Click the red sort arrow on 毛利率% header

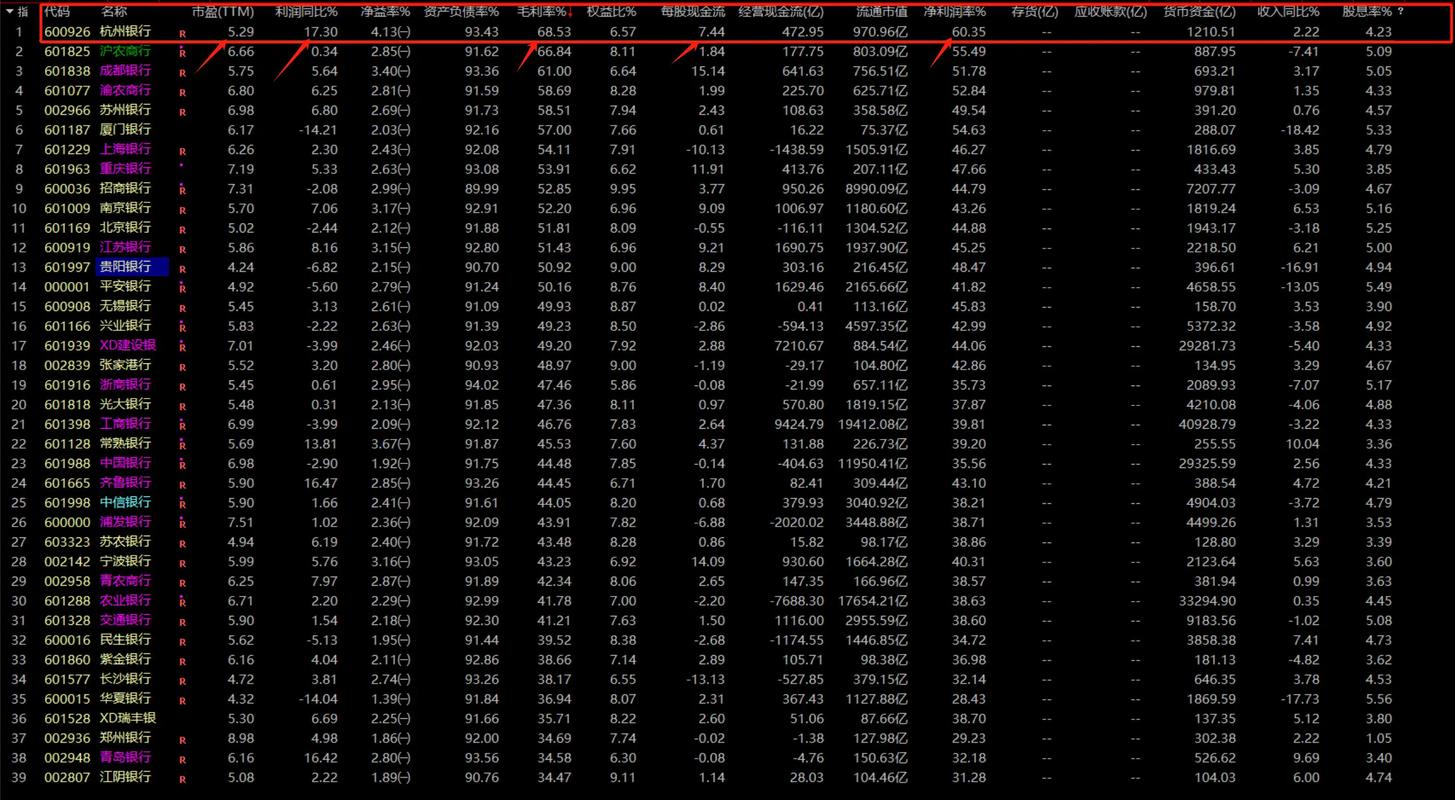coord(570,13)
